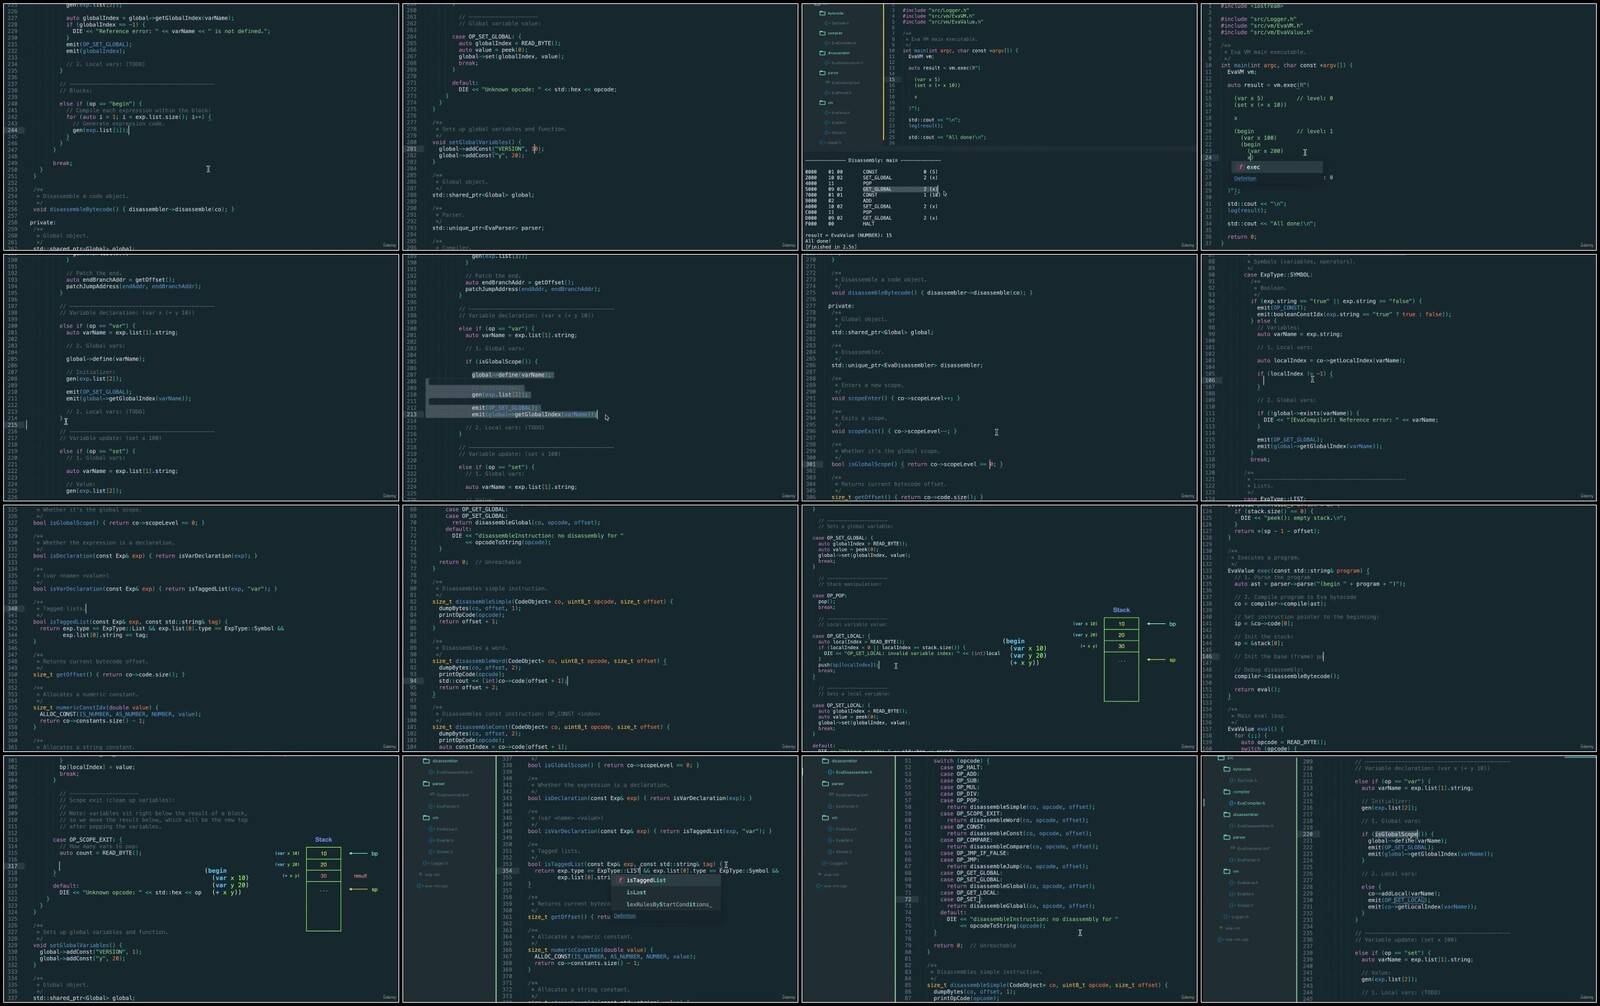
Task: Click the highlighted GET_GLOBAL row in the Disassembly output
Action: tap(900, 189)
